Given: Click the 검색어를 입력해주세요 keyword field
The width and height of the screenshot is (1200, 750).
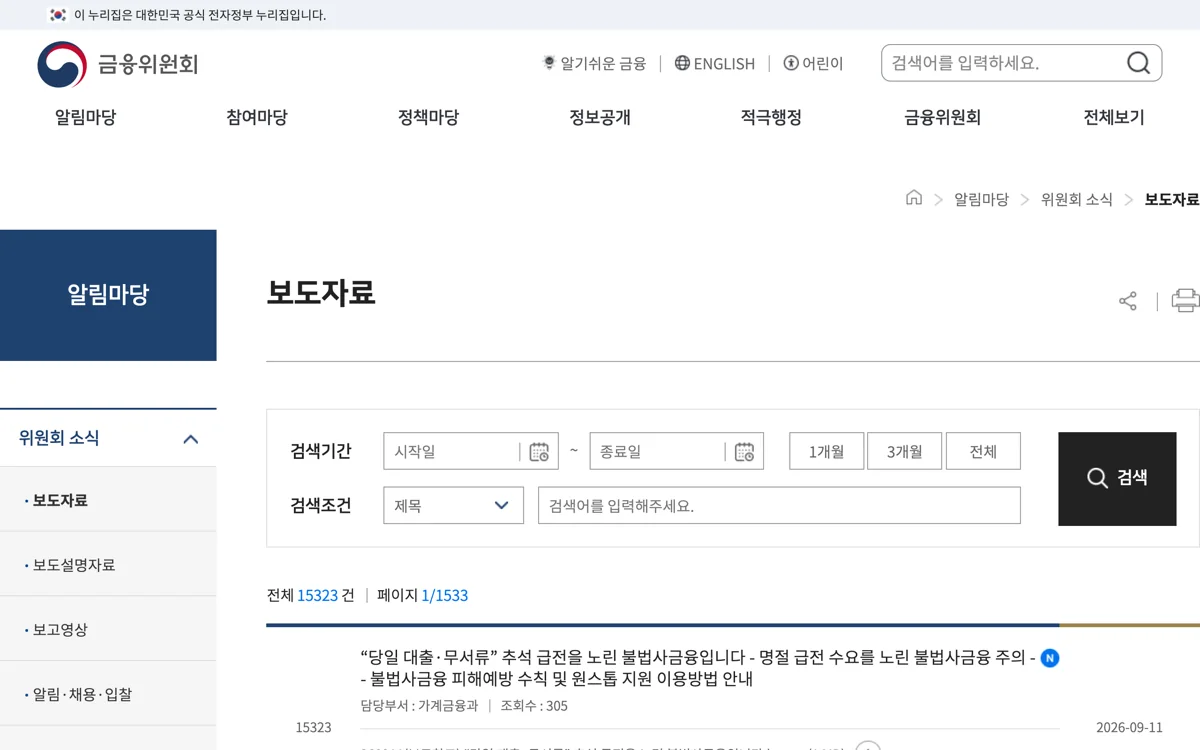Looking at the screenshot, I should (779, 505).
